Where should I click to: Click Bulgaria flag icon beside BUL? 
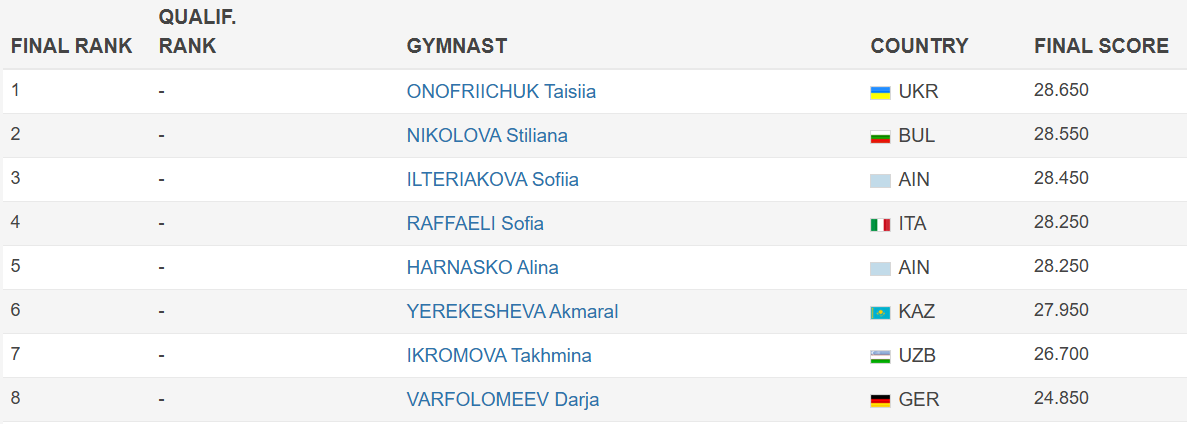click(x=880, y=136)
